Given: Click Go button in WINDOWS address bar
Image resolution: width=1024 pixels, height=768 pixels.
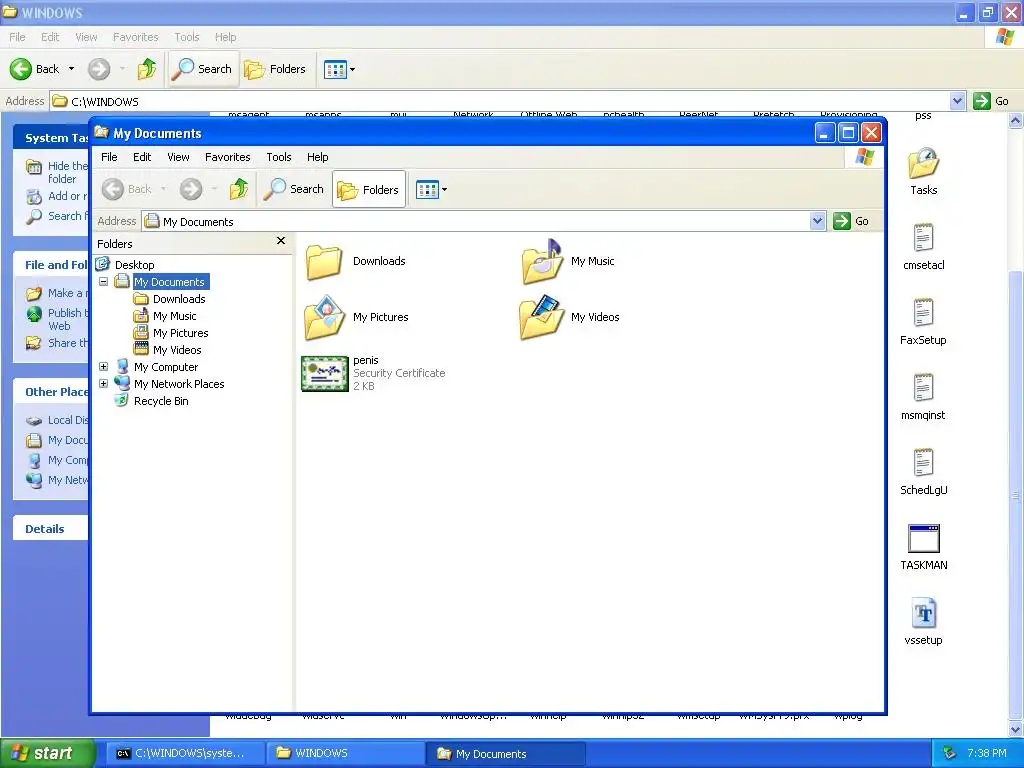Looking at the screenshot, I should click(991, 101).
